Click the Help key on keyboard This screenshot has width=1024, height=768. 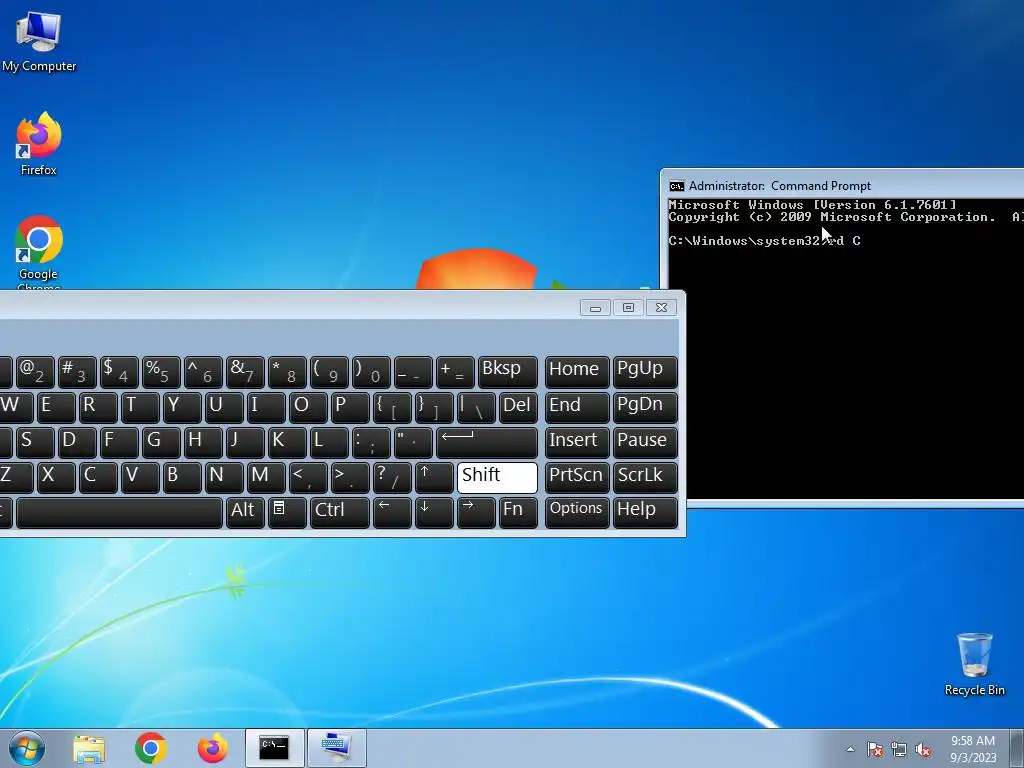[645, 513]
